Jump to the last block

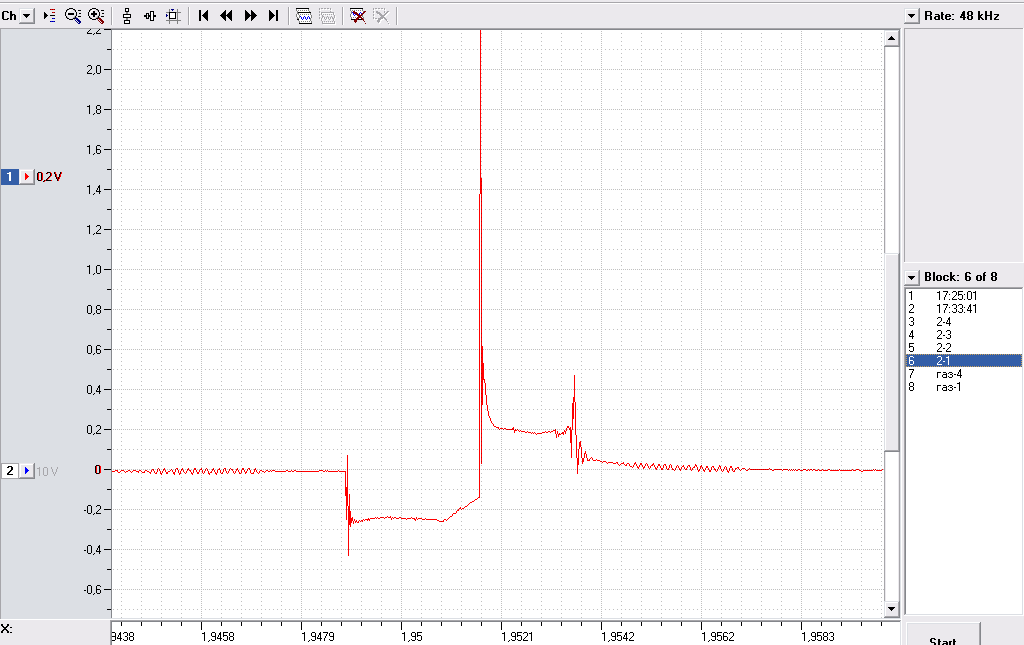274,16
